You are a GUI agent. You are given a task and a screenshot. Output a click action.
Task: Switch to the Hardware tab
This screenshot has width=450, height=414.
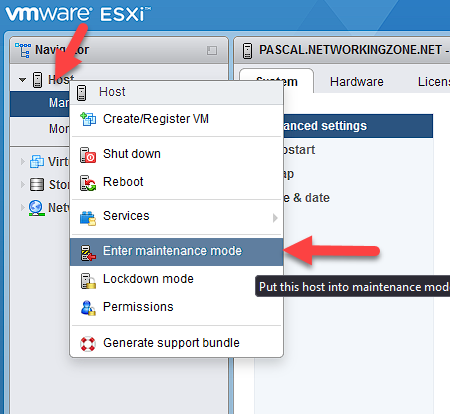[357, 82]
